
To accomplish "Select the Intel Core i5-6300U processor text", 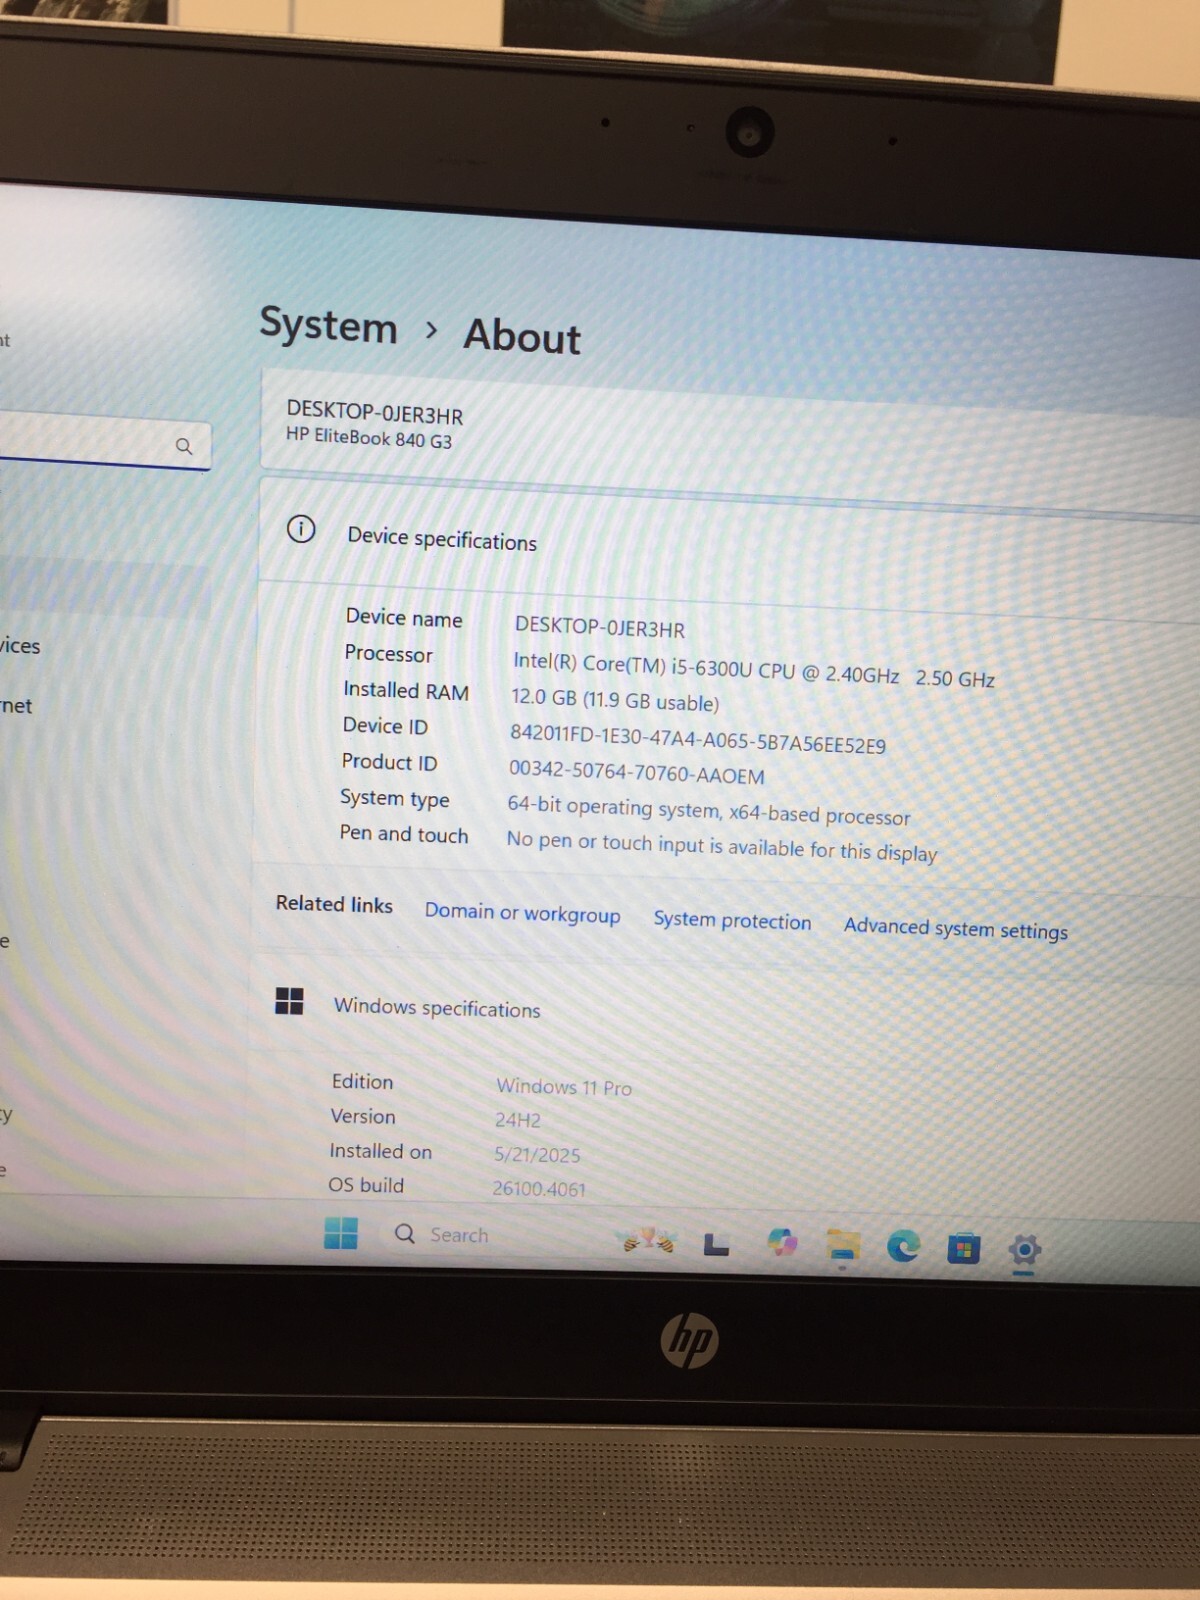I will pos(753,670).
